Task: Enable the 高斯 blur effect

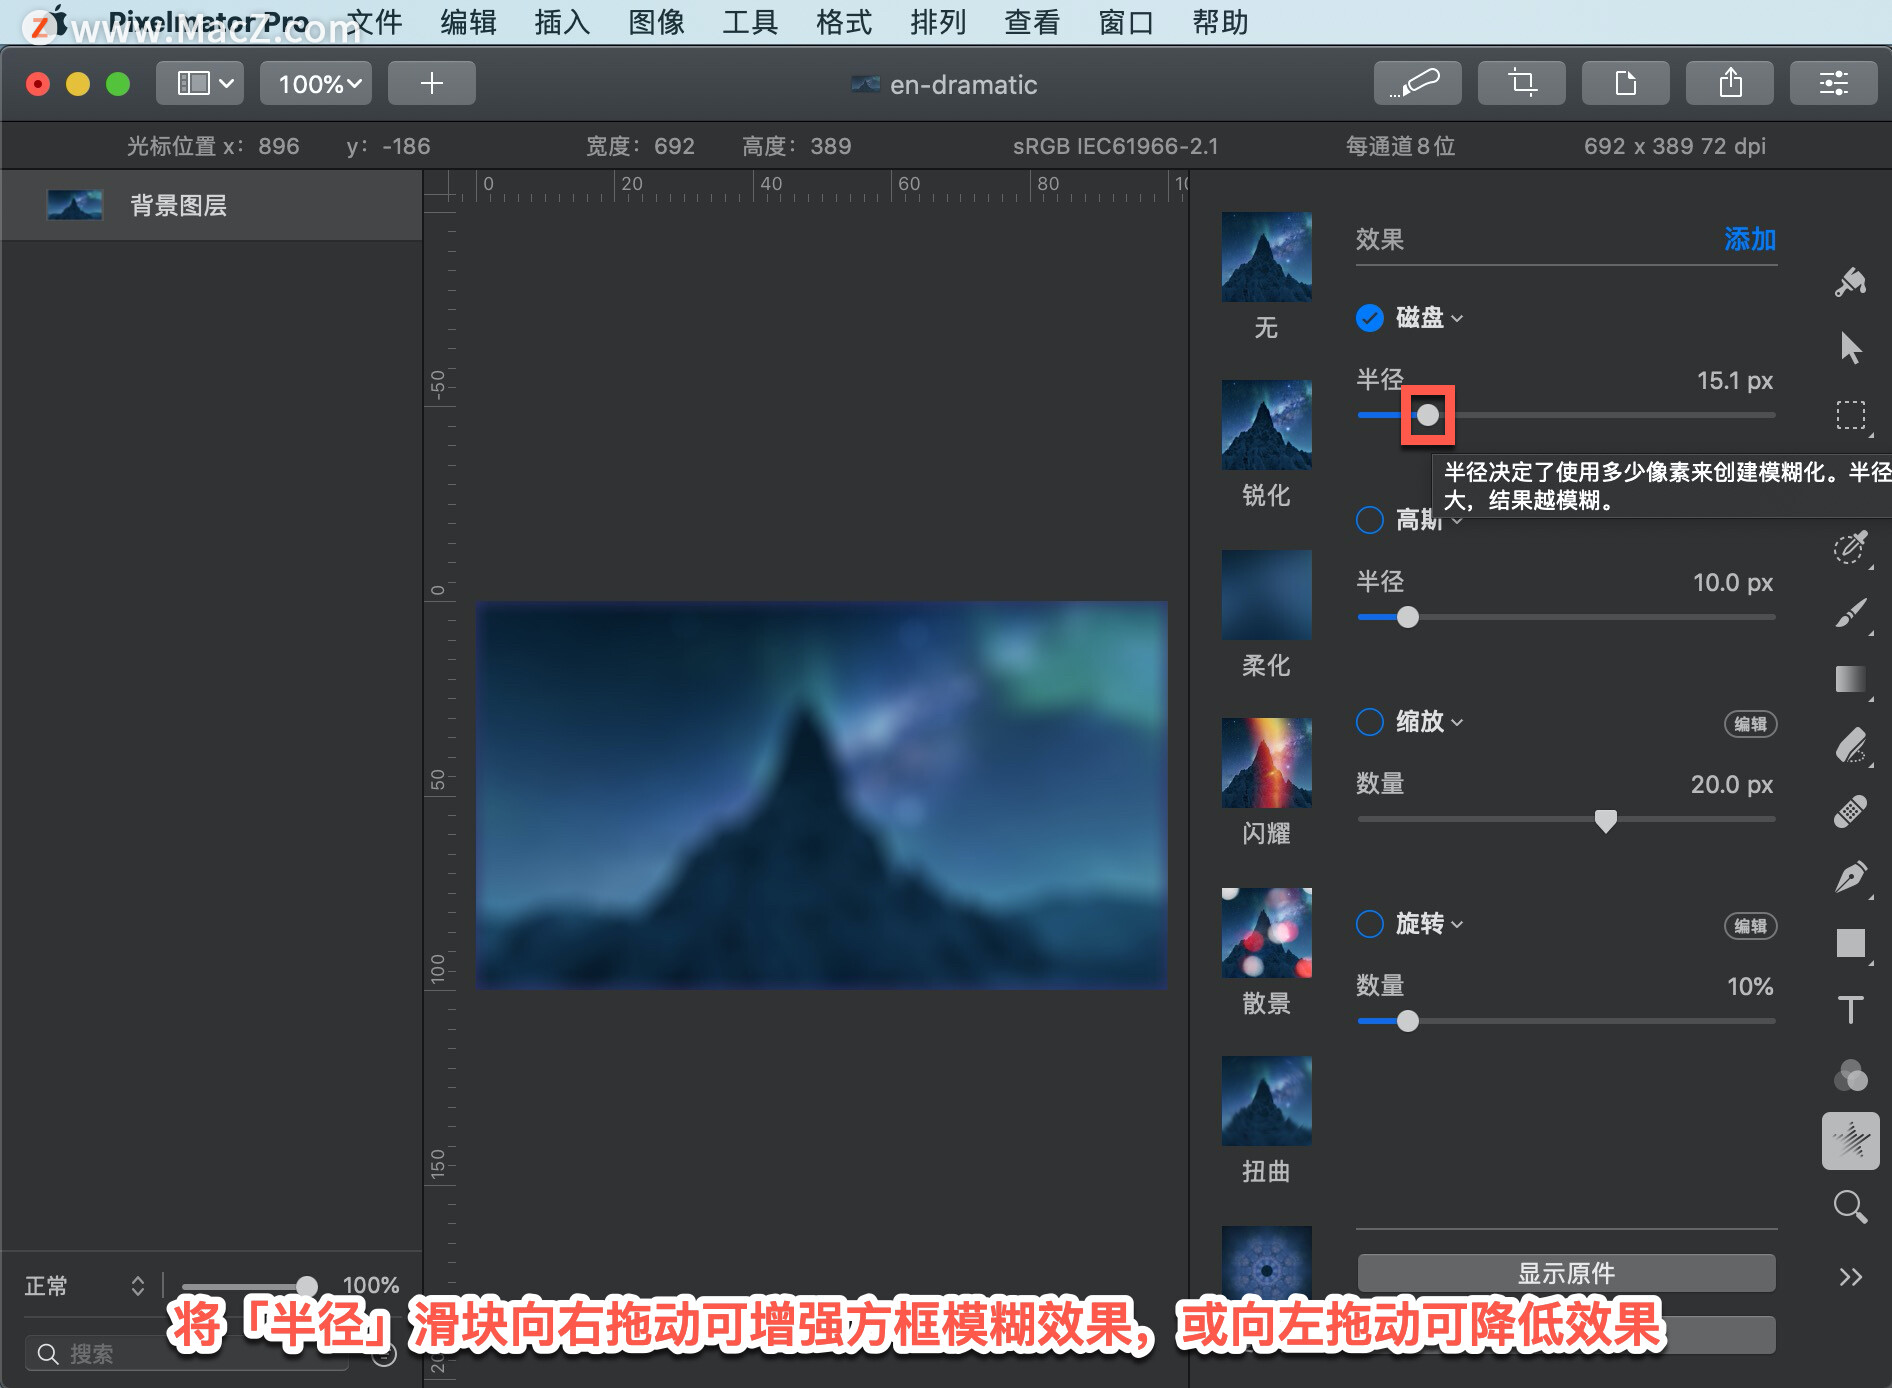Action: pos(1369,520)
